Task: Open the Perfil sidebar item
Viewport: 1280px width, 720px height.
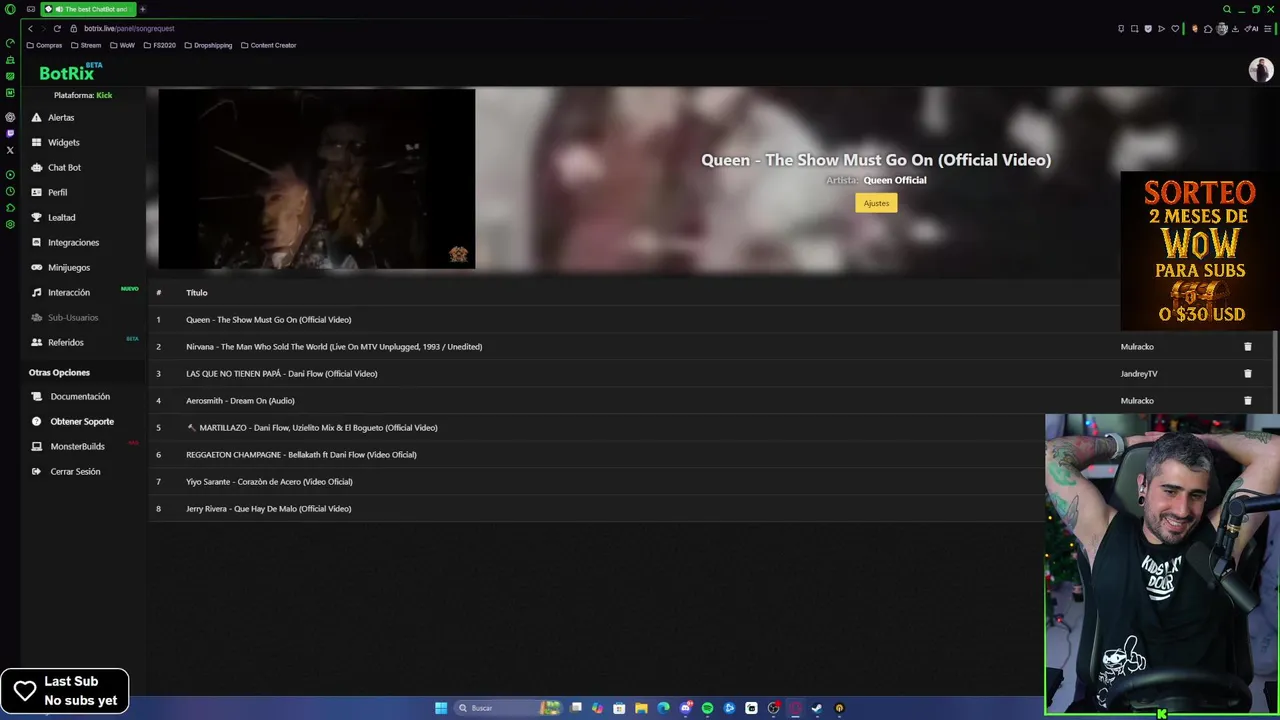Action: (x=57, y=192)
